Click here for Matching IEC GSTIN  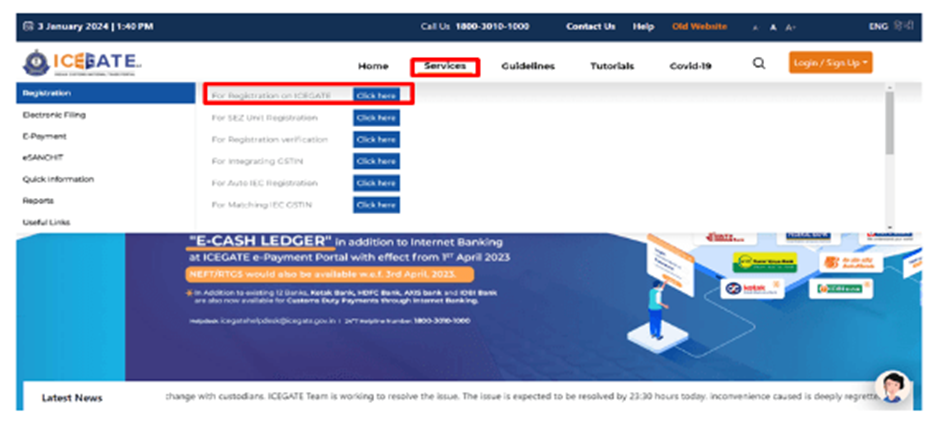[x=376, y=205]
